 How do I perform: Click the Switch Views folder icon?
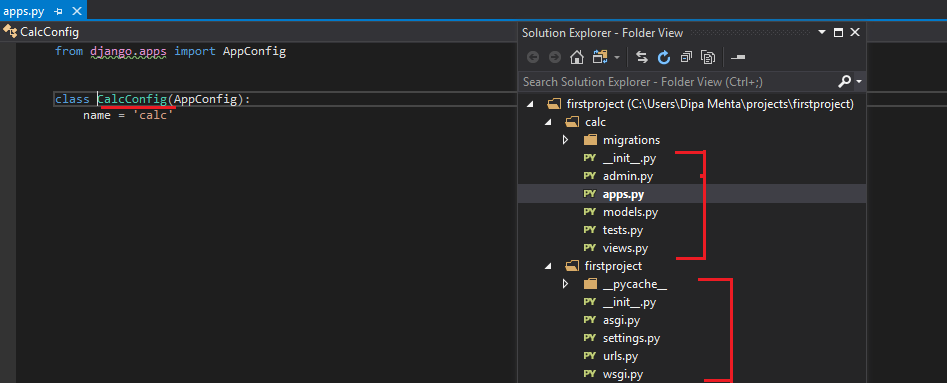coord(600,57)
